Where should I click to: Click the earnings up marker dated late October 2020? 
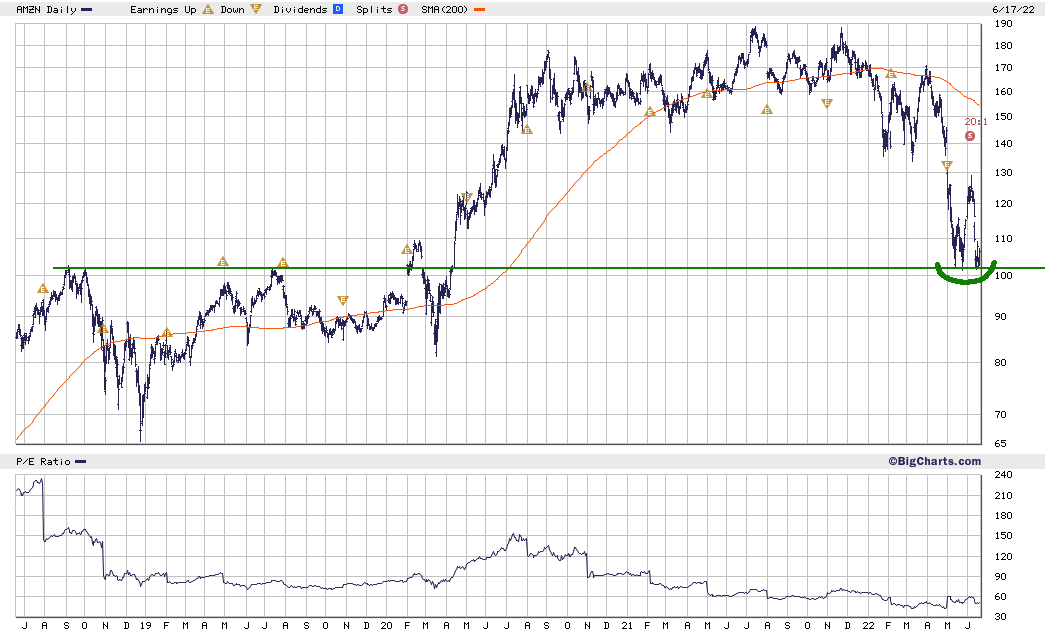(587, 87)
